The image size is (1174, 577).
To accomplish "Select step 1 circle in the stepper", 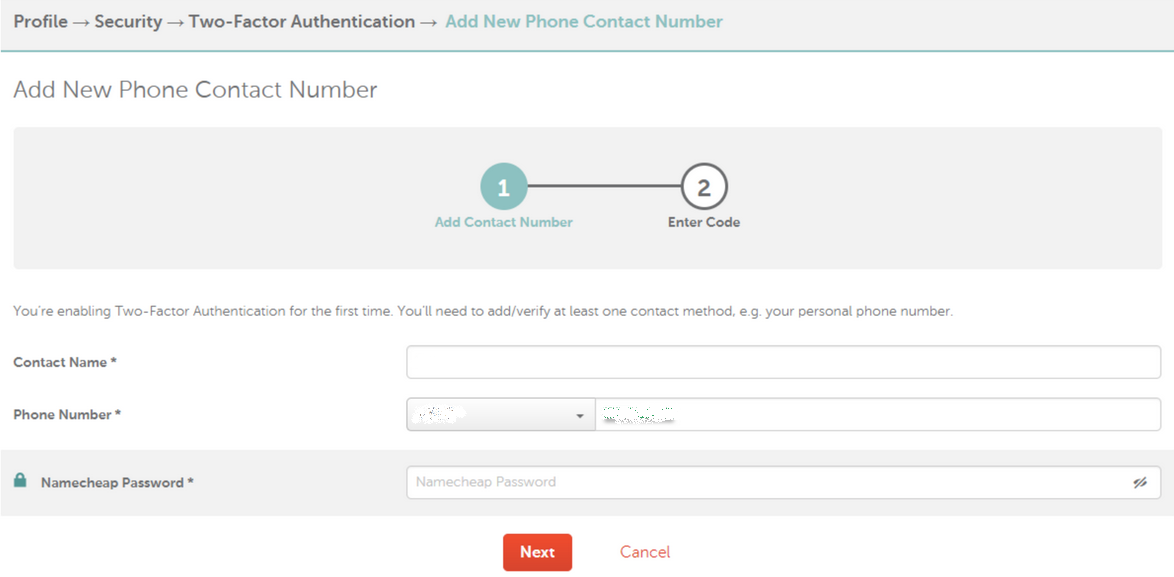I will (503, 187).
